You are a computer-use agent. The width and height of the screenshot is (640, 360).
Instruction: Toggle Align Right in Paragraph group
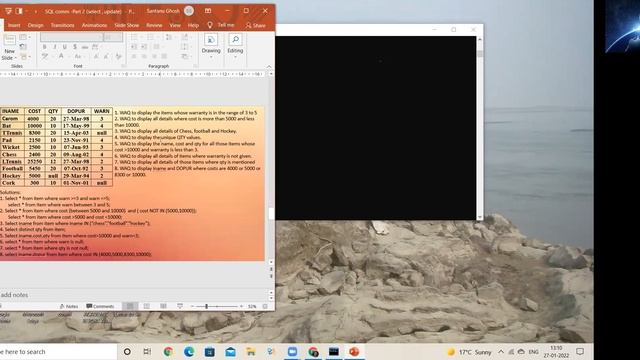pyautogui.click(x=154, y=56)
